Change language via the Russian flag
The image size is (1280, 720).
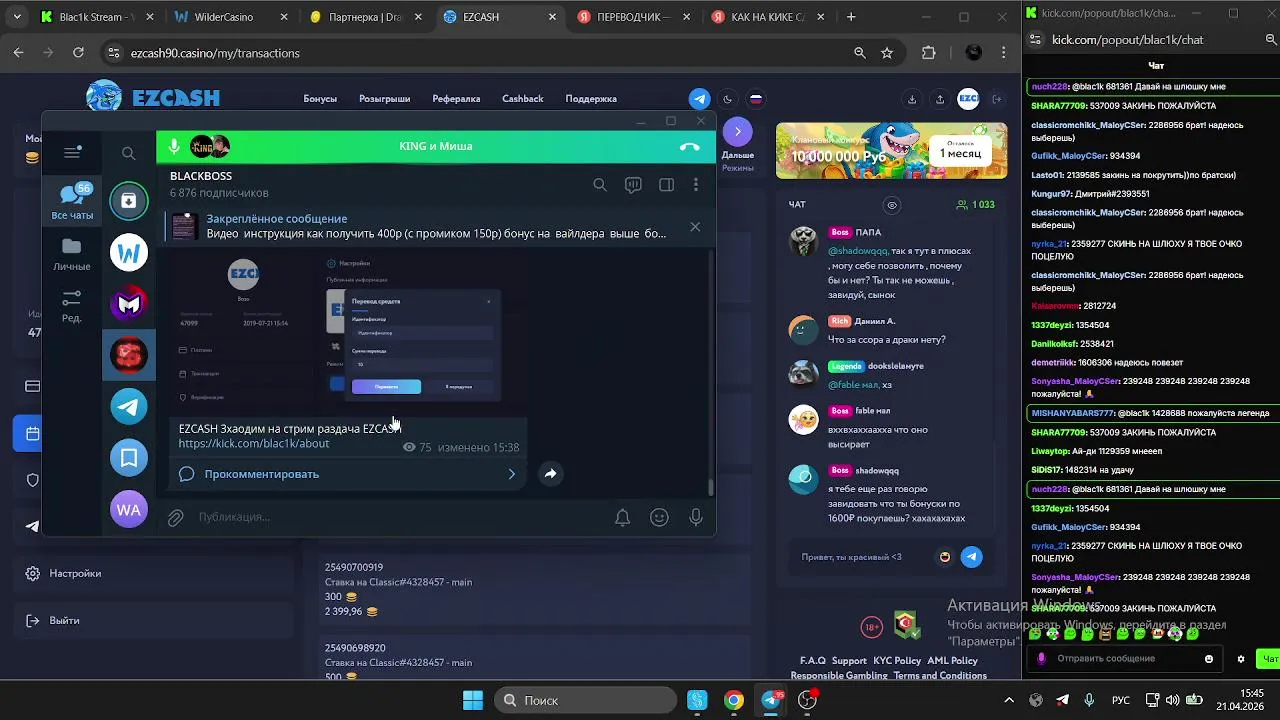756,99
